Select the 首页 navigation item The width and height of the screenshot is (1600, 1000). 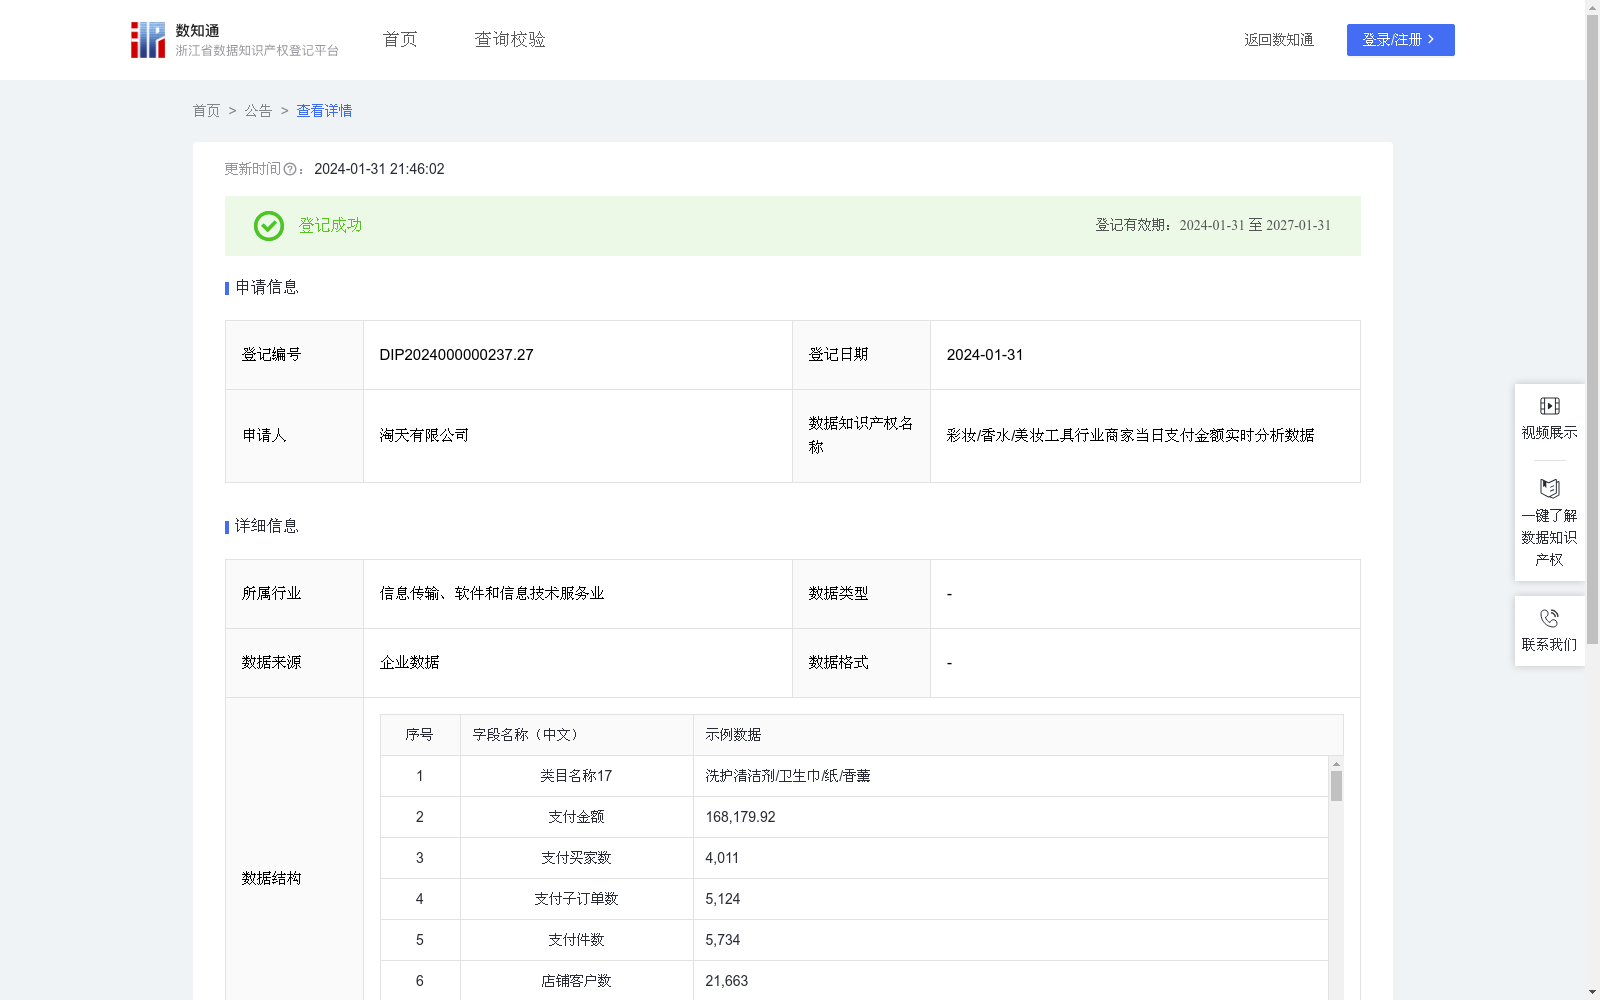(x=398, y=39)
